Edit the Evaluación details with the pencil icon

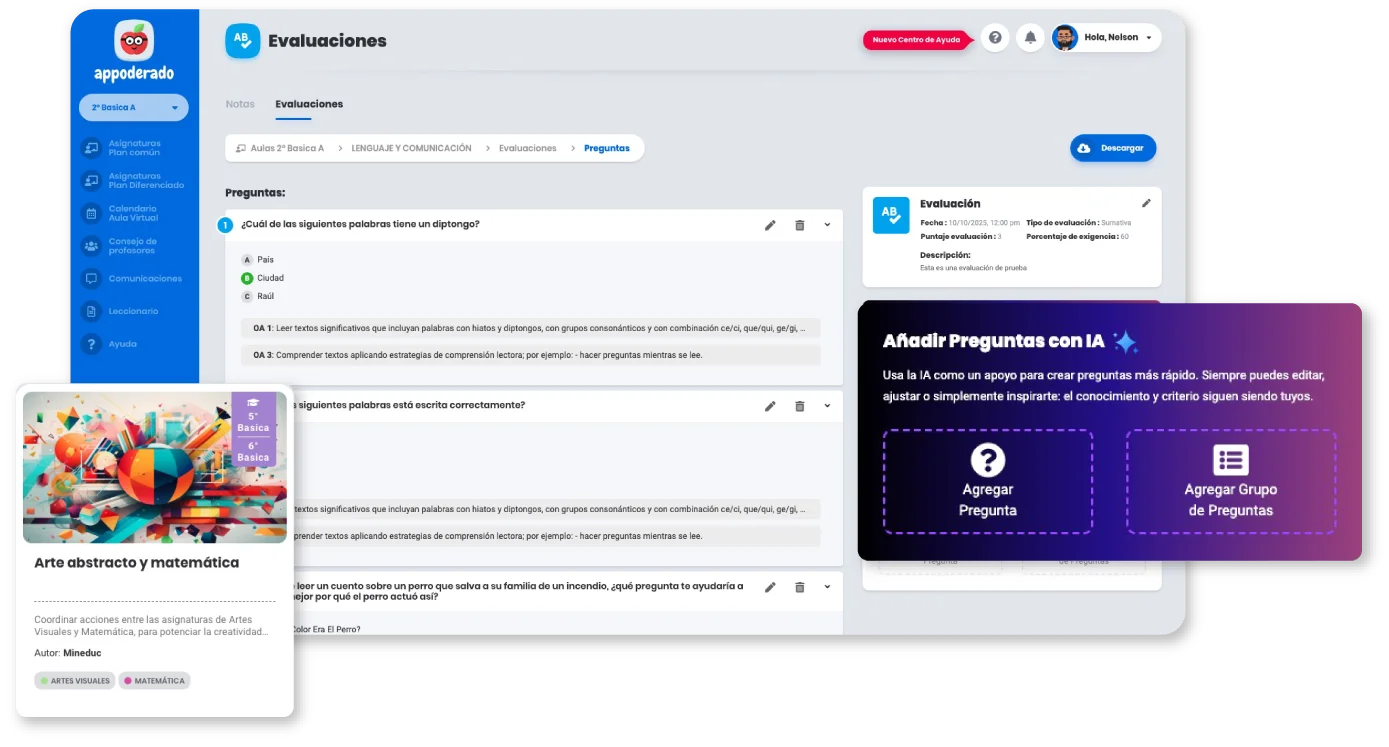1146,202
